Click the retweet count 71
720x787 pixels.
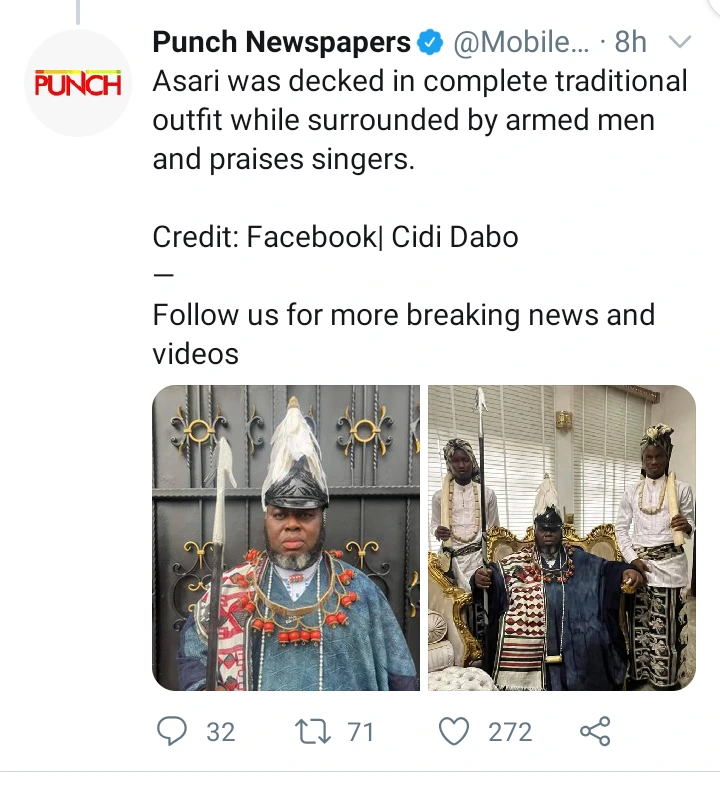[x=359, y=732]
